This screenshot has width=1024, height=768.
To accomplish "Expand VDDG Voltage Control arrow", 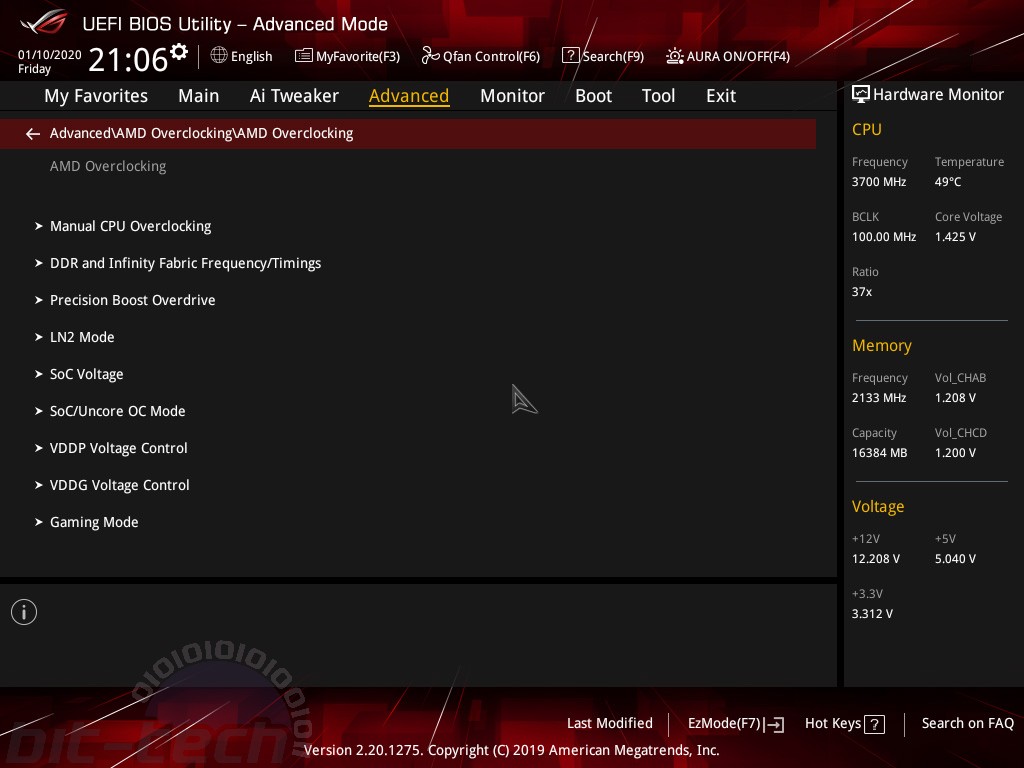I will [39, 485].
